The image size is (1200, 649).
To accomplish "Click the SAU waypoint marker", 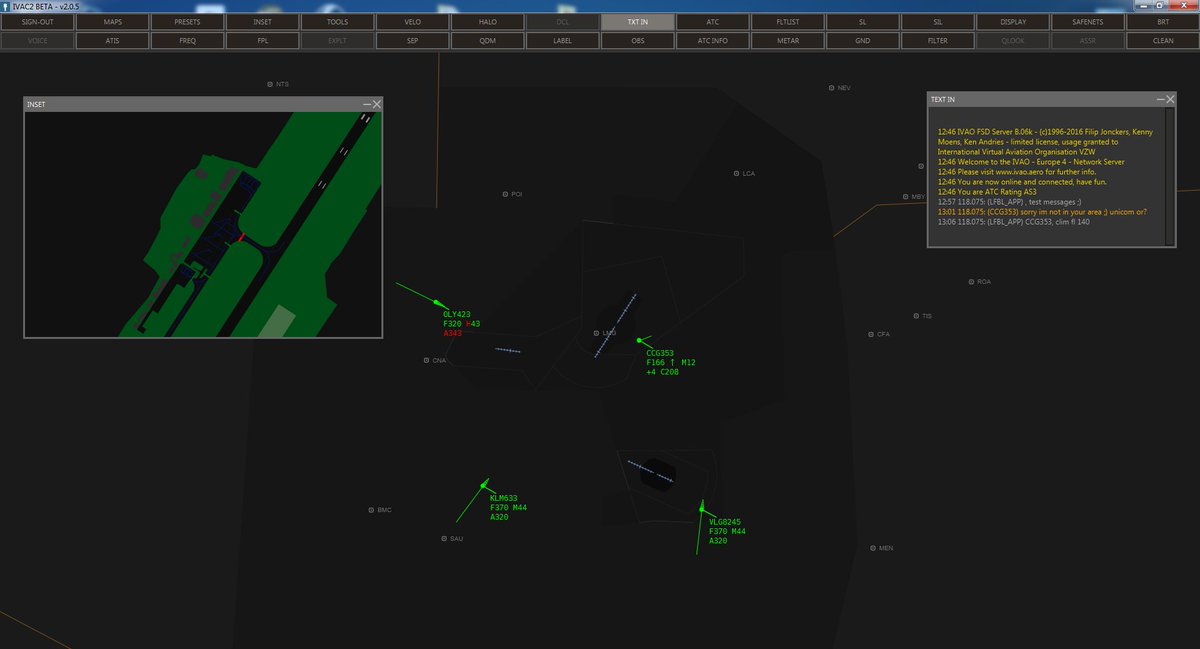I will (x=443, y=539).
